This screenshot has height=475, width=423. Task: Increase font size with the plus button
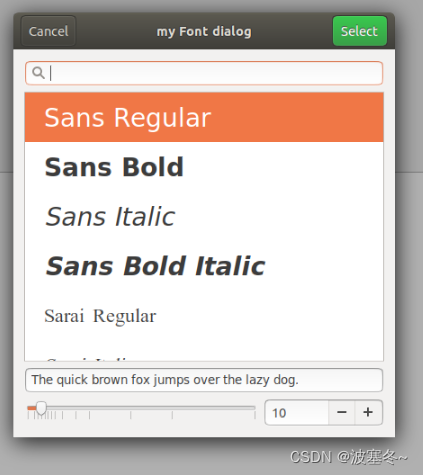coord(368,413)
